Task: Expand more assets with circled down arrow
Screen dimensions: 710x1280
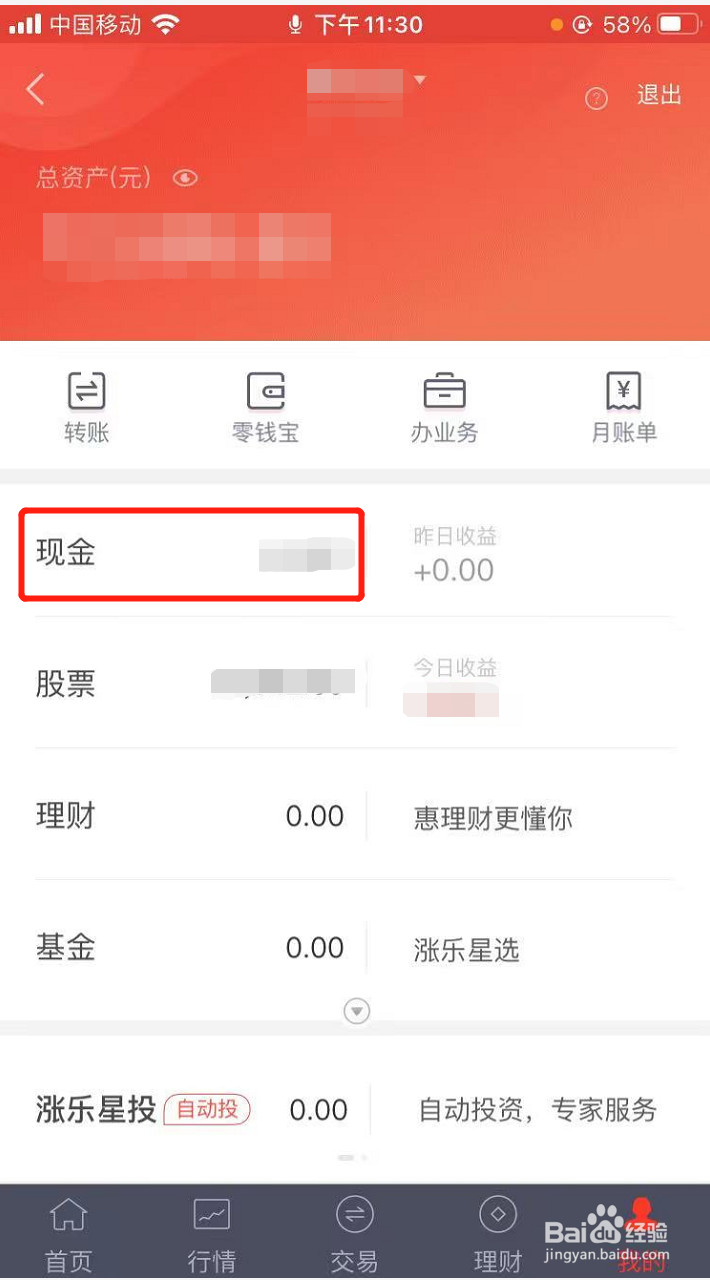Action: (357, 1011)
